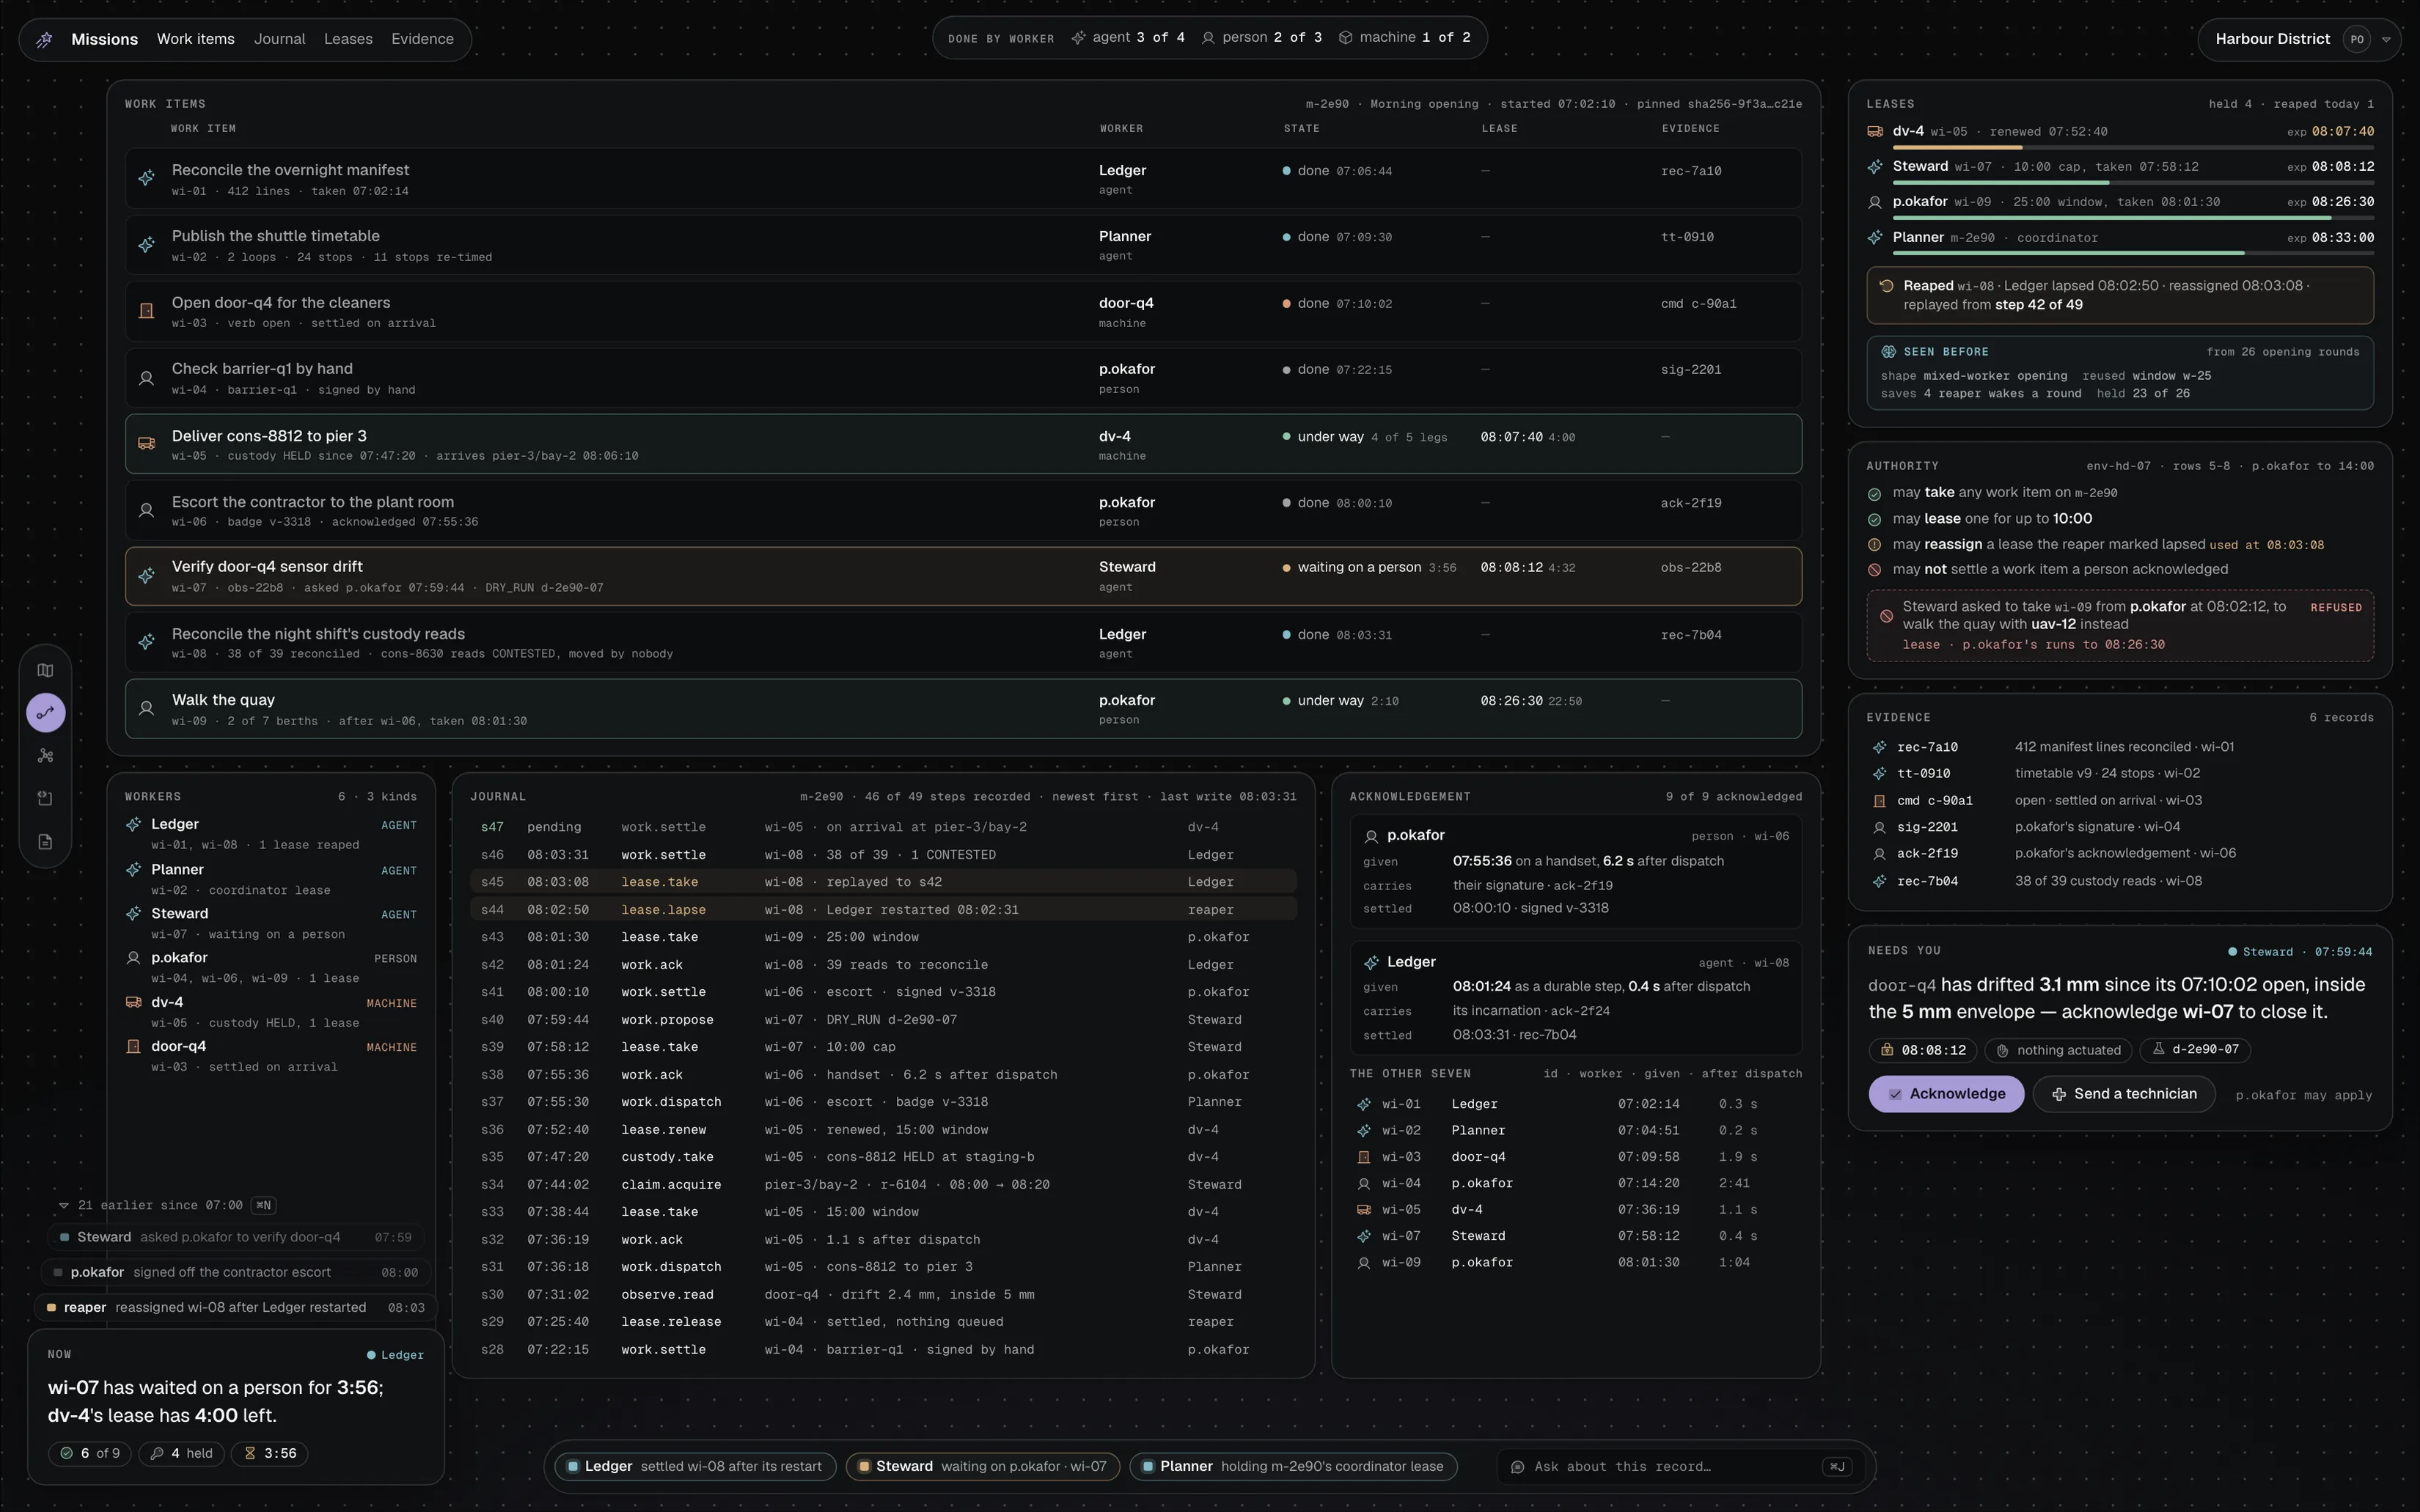Click the Planner holding coordinator lease chip
Screen dimensions: 2420x1512
click(1293, 1467)
